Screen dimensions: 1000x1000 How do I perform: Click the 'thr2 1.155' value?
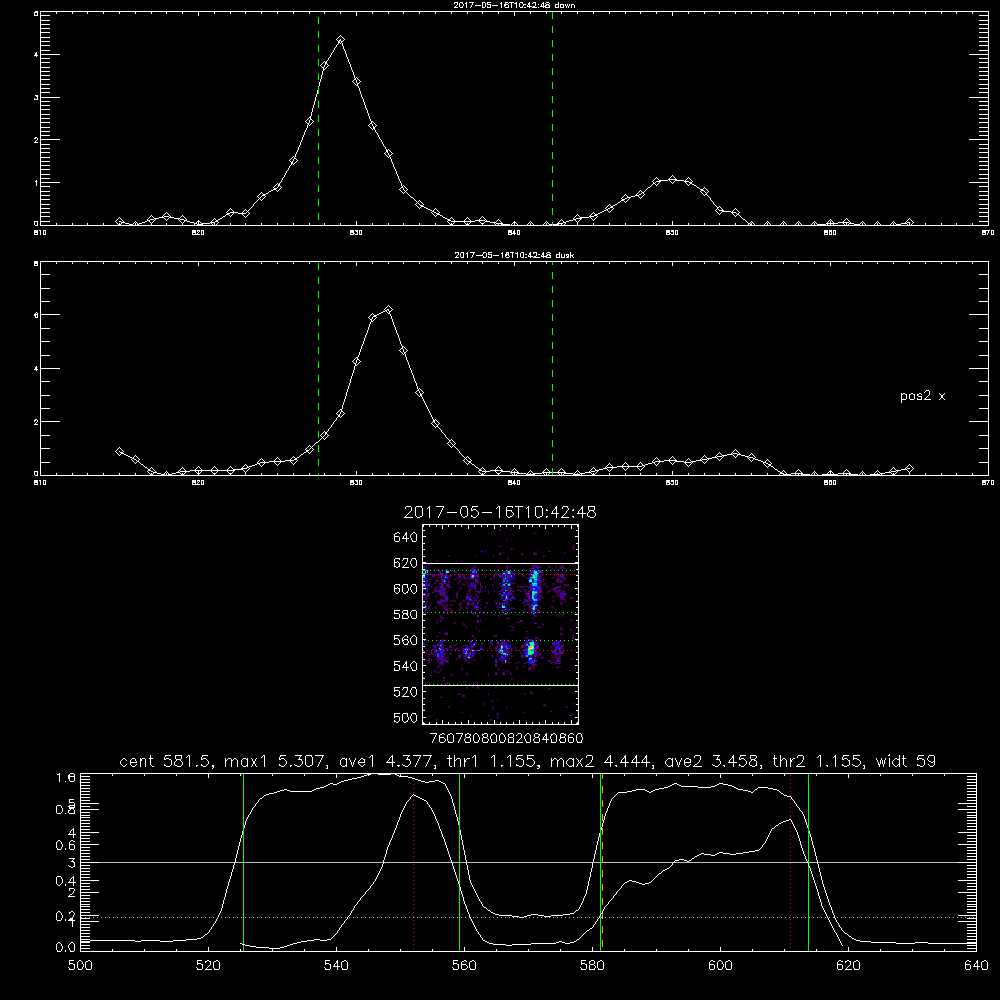click(x=818, y=761)
